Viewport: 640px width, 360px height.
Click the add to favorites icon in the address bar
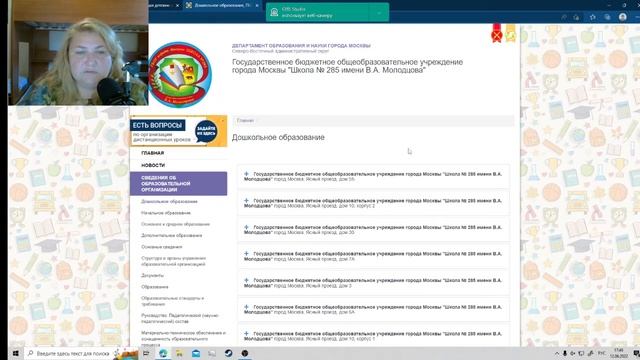[x=576, y=17]
